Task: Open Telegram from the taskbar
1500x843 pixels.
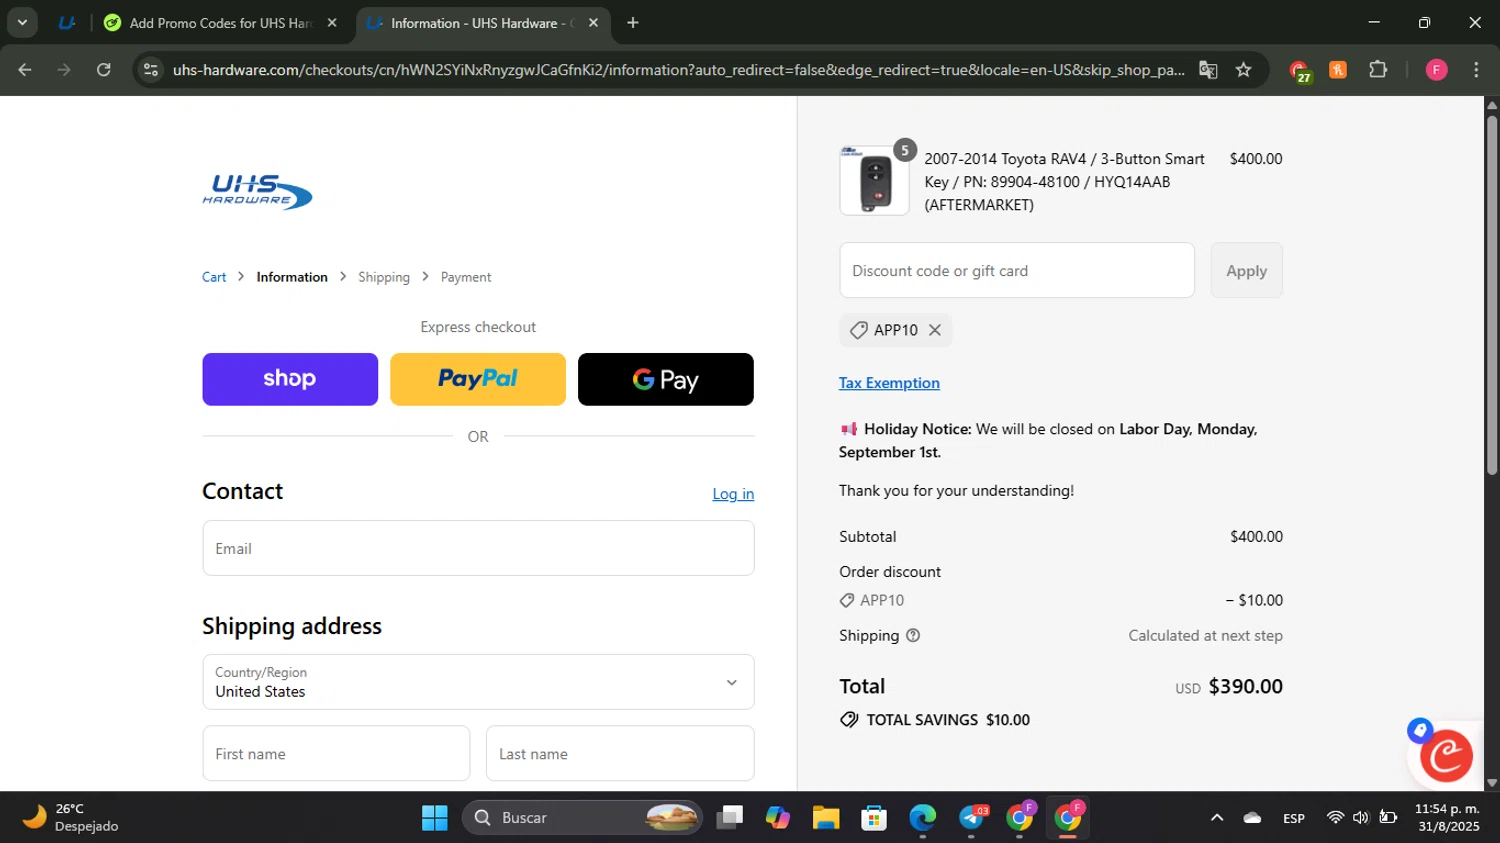Action: [x=972, y=818]
